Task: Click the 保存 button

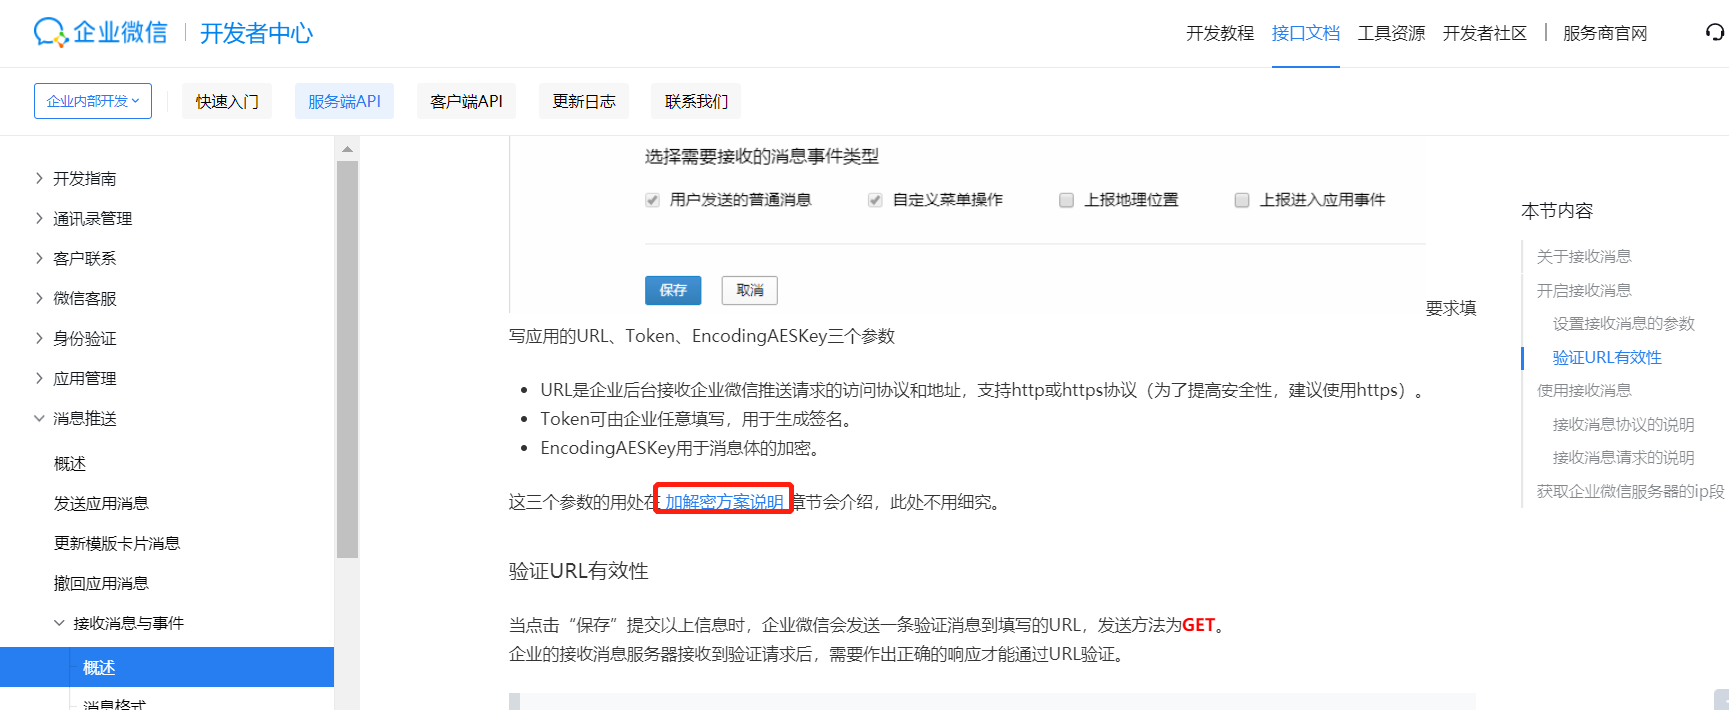Action: tap(673, 290)
